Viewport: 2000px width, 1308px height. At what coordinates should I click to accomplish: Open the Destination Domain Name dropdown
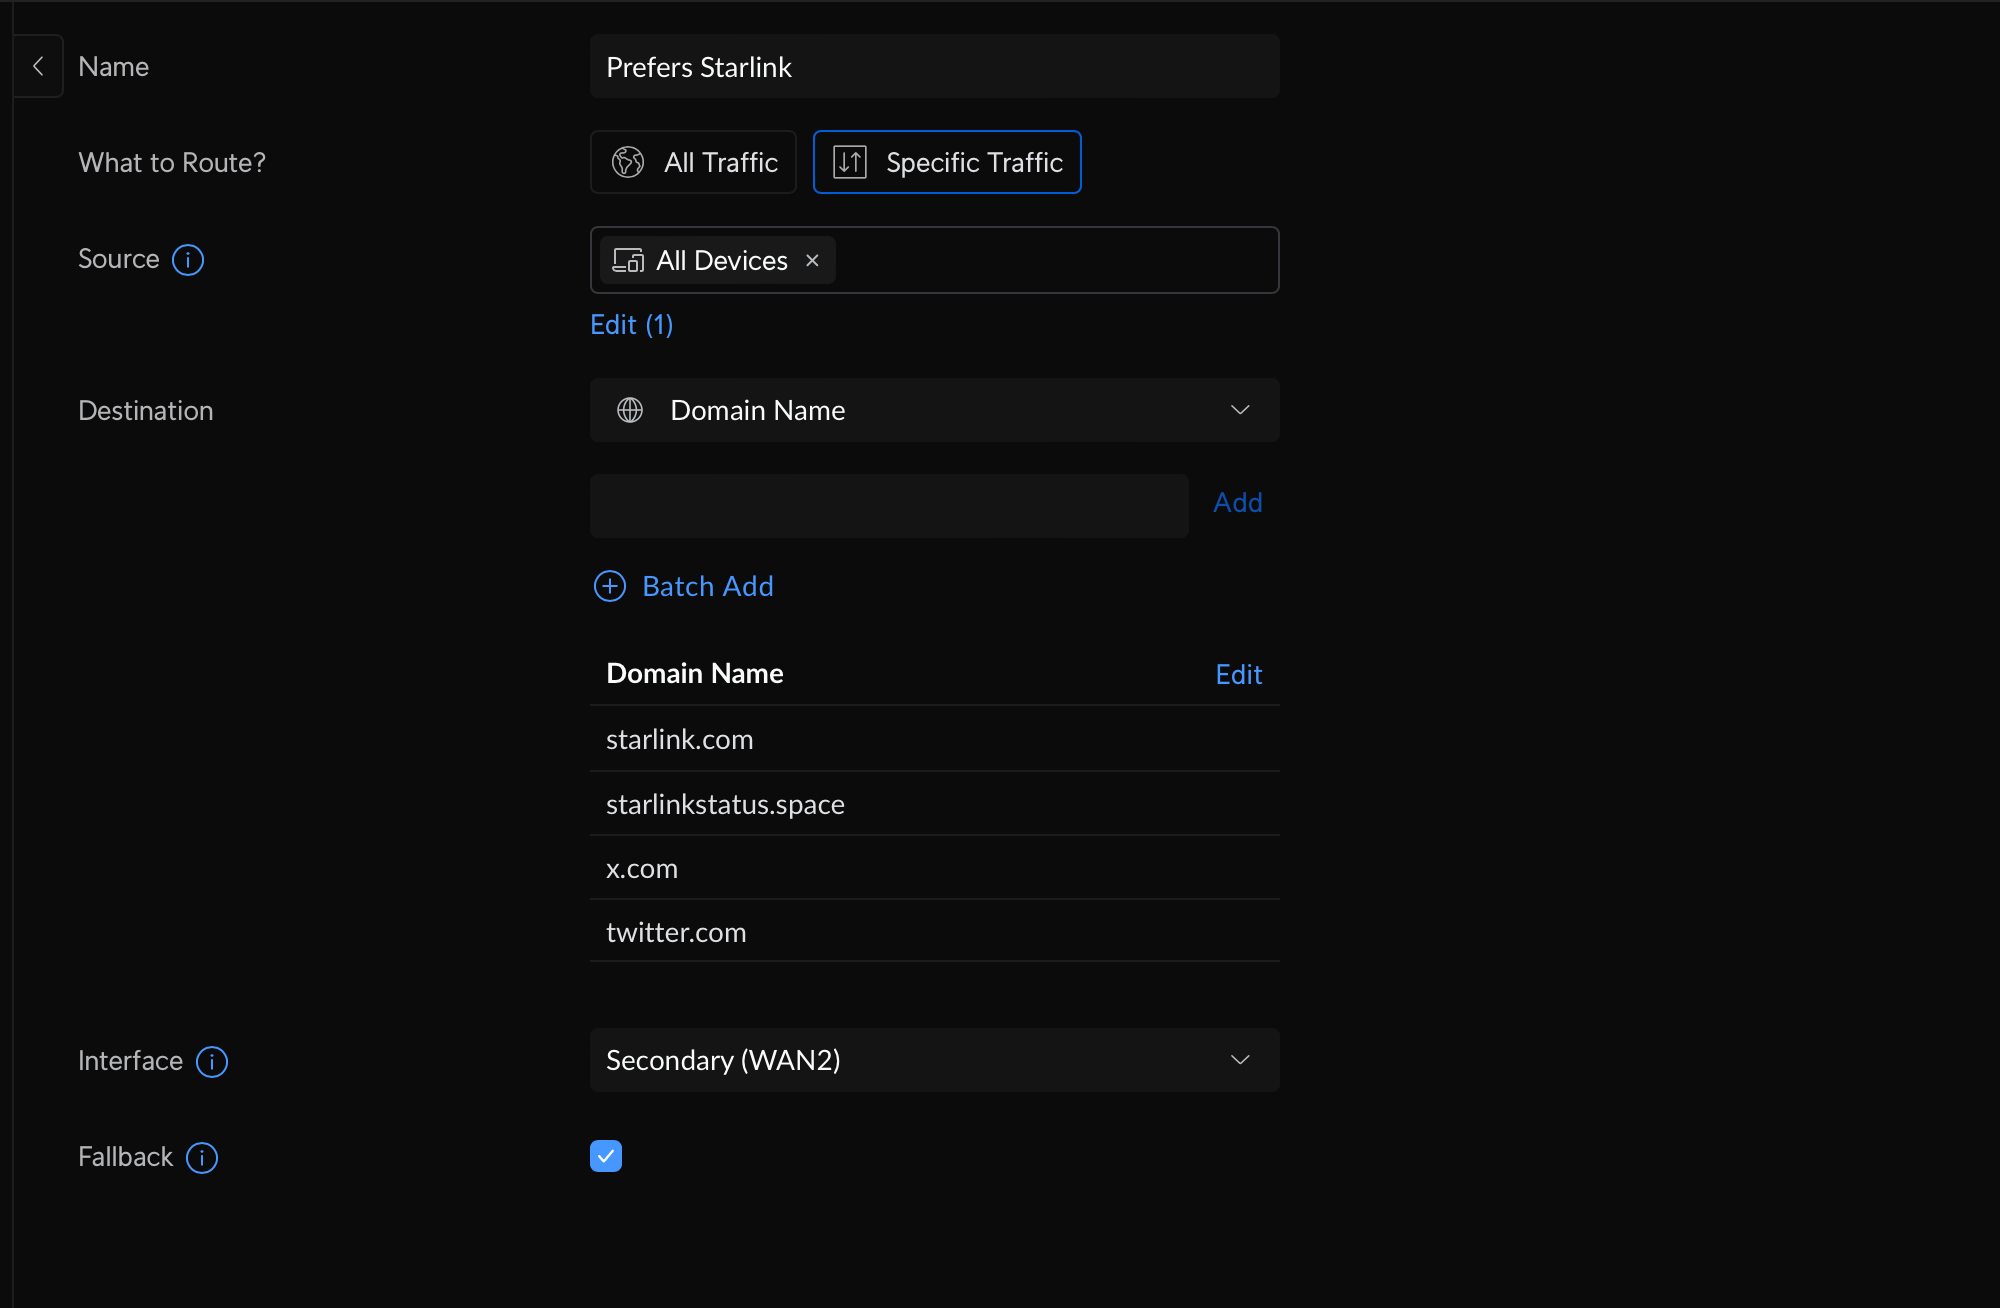[x=934, y=410]
